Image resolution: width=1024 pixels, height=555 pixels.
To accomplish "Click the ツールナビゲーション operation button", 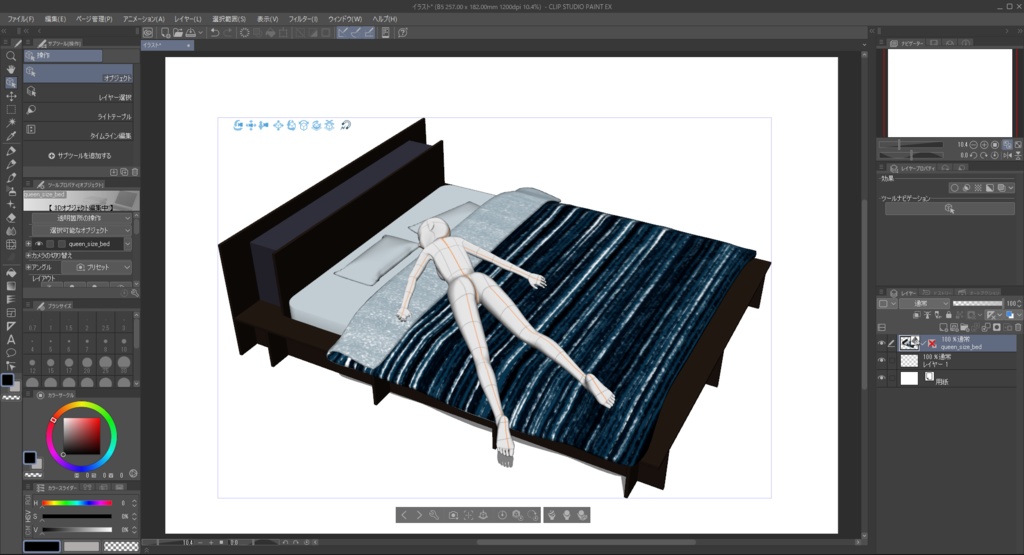I will 950,209.
